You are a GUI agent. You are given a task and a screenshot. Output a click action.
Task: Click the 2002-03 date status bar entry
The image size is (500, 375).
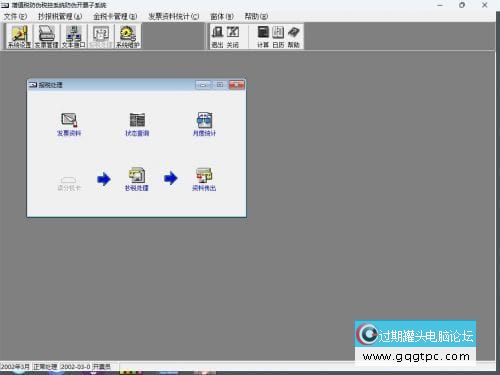(75, 367)
